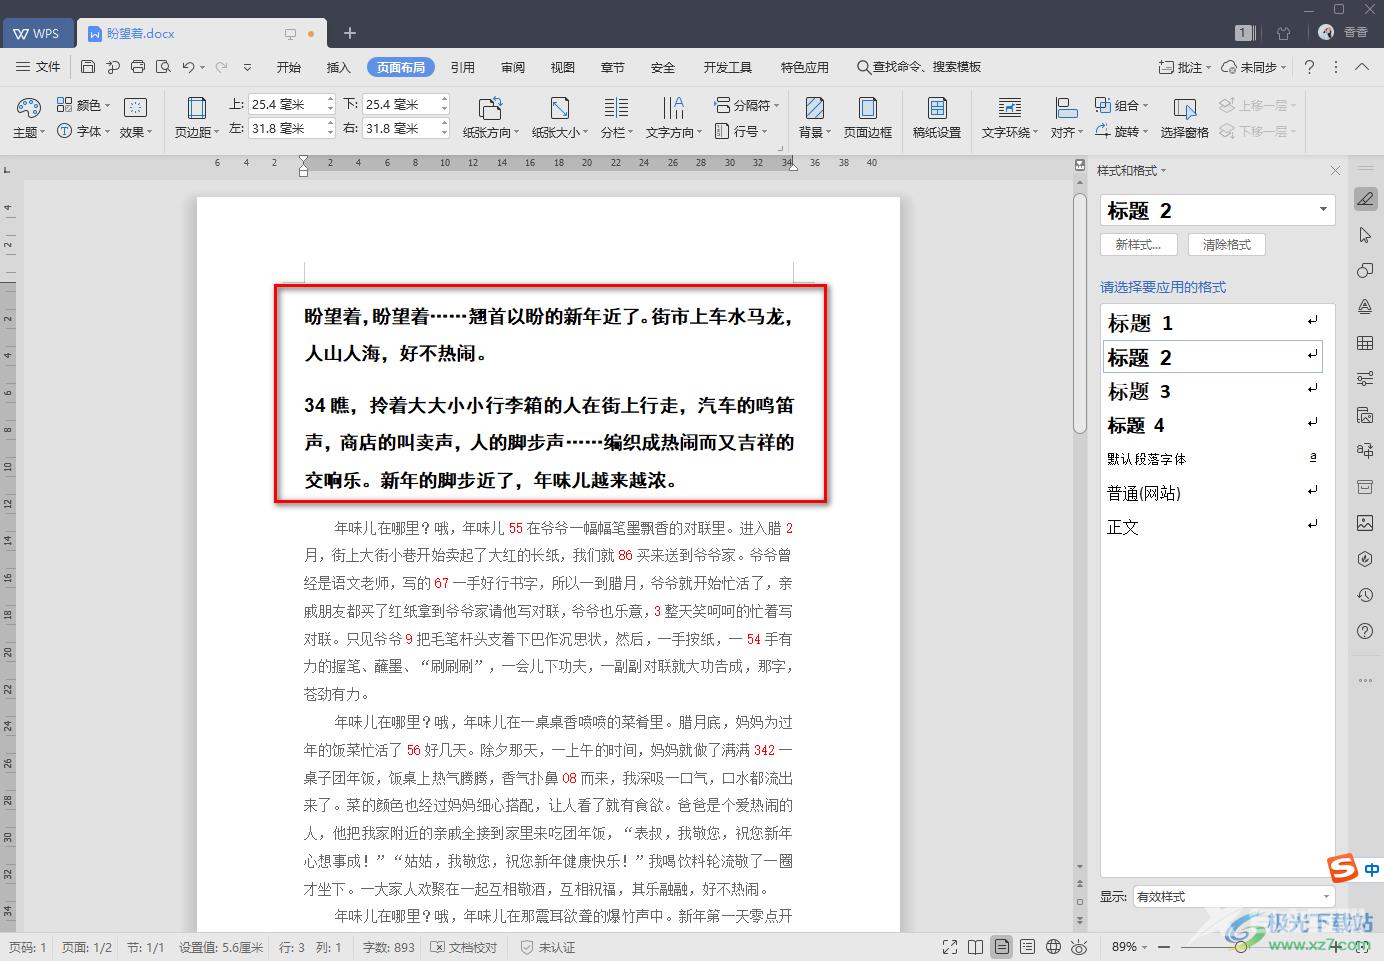1384x961 pixels.
Task: Click the Save icon in quick access bar
Action: (88, 67)
